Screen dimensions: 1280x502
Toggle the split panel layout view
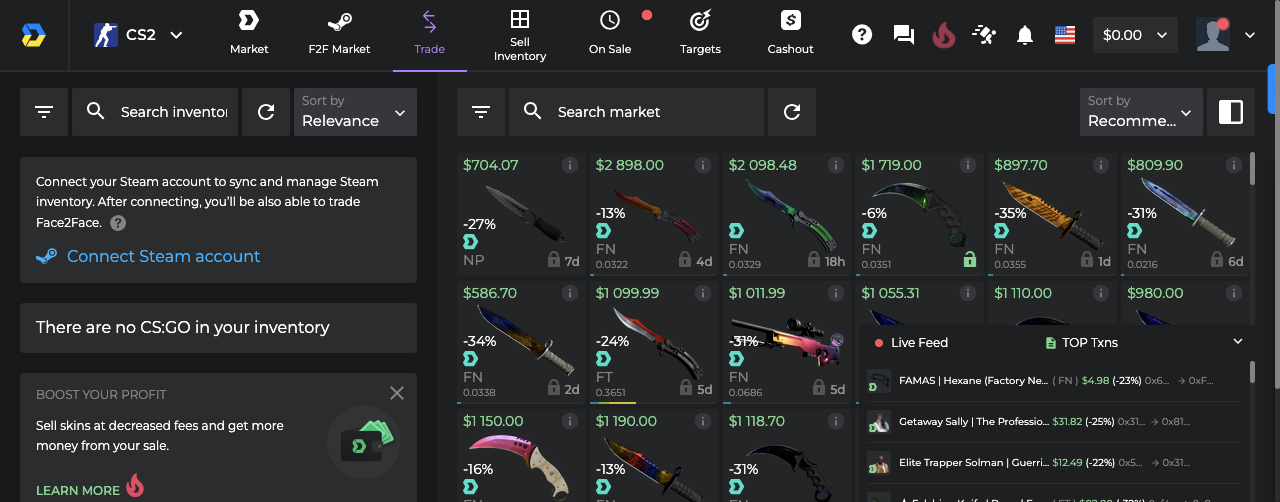[x=1230, y=112]
